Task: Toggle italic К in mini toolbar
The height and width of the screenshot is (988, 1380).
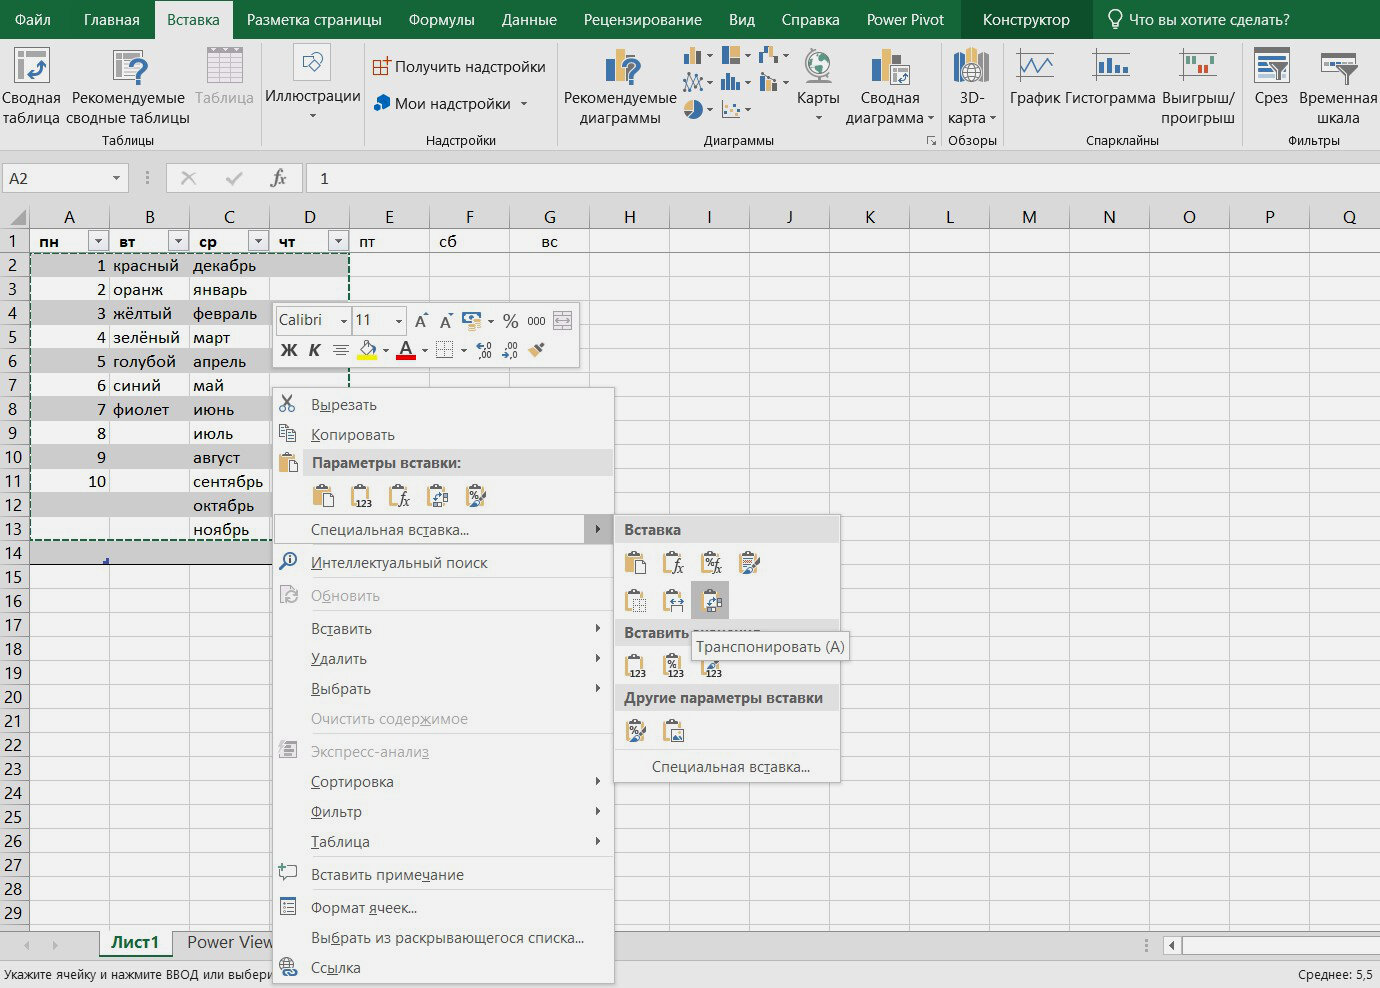Action: [314, 350]
